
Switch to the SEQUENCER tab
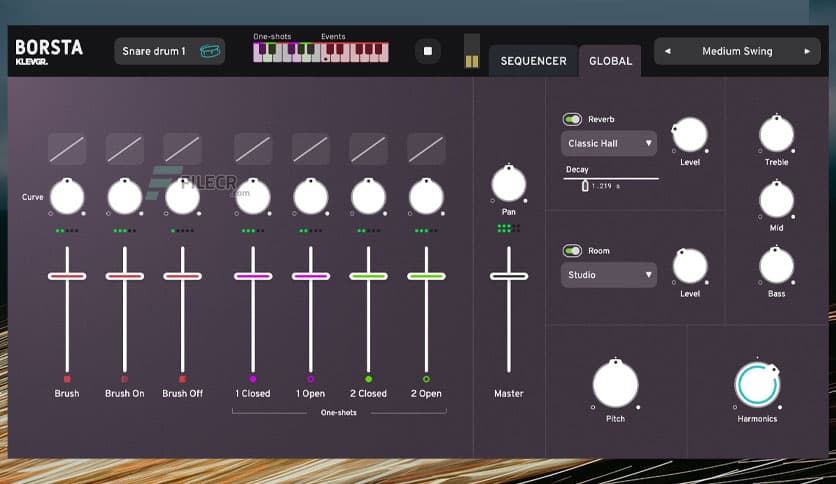coord(533,61)
